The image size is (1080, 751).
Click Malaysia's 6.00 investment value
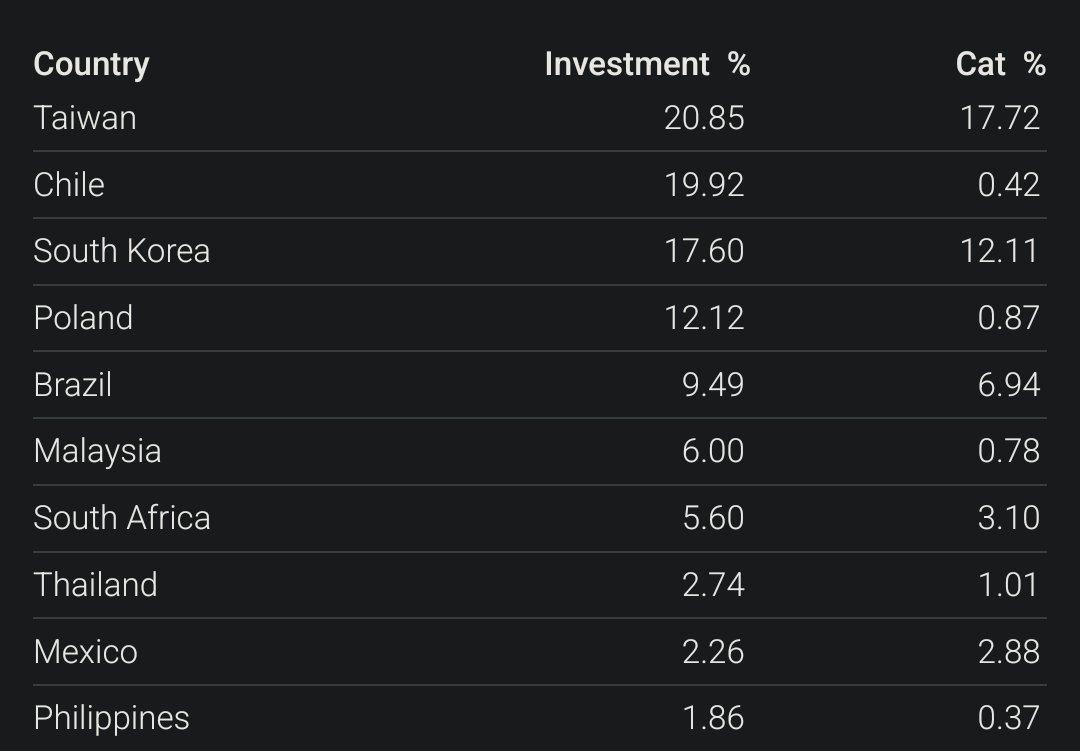(713, 451)
